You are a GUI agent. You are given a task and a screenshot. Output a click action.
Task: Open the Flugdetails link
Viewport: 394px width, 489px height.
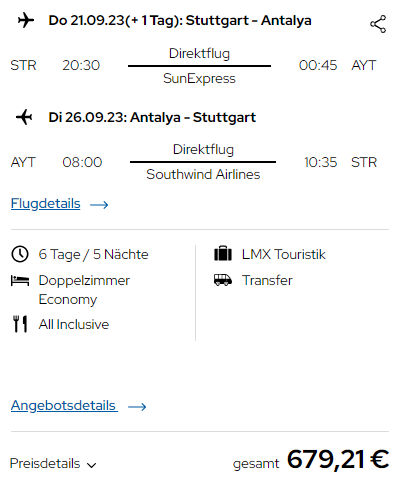(45, 203)
